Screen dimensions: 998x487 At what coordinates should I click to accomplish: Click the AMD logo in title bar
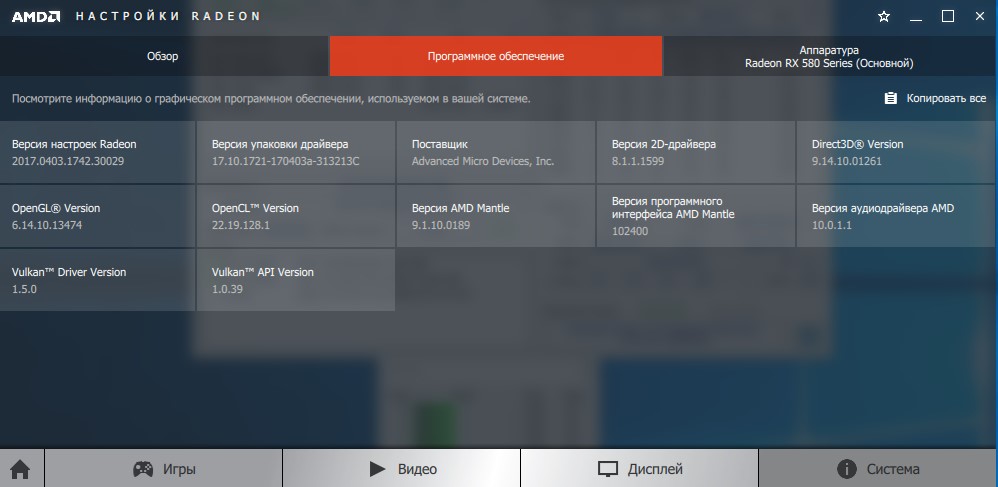pos(36,17)
